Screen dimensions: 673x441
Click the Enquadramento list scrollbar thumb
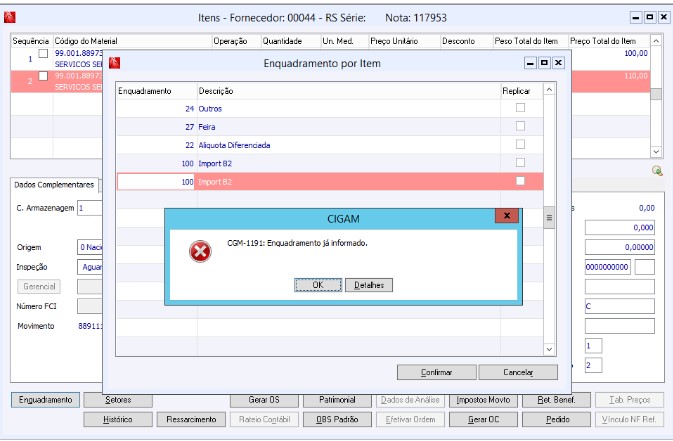point(549,217)
